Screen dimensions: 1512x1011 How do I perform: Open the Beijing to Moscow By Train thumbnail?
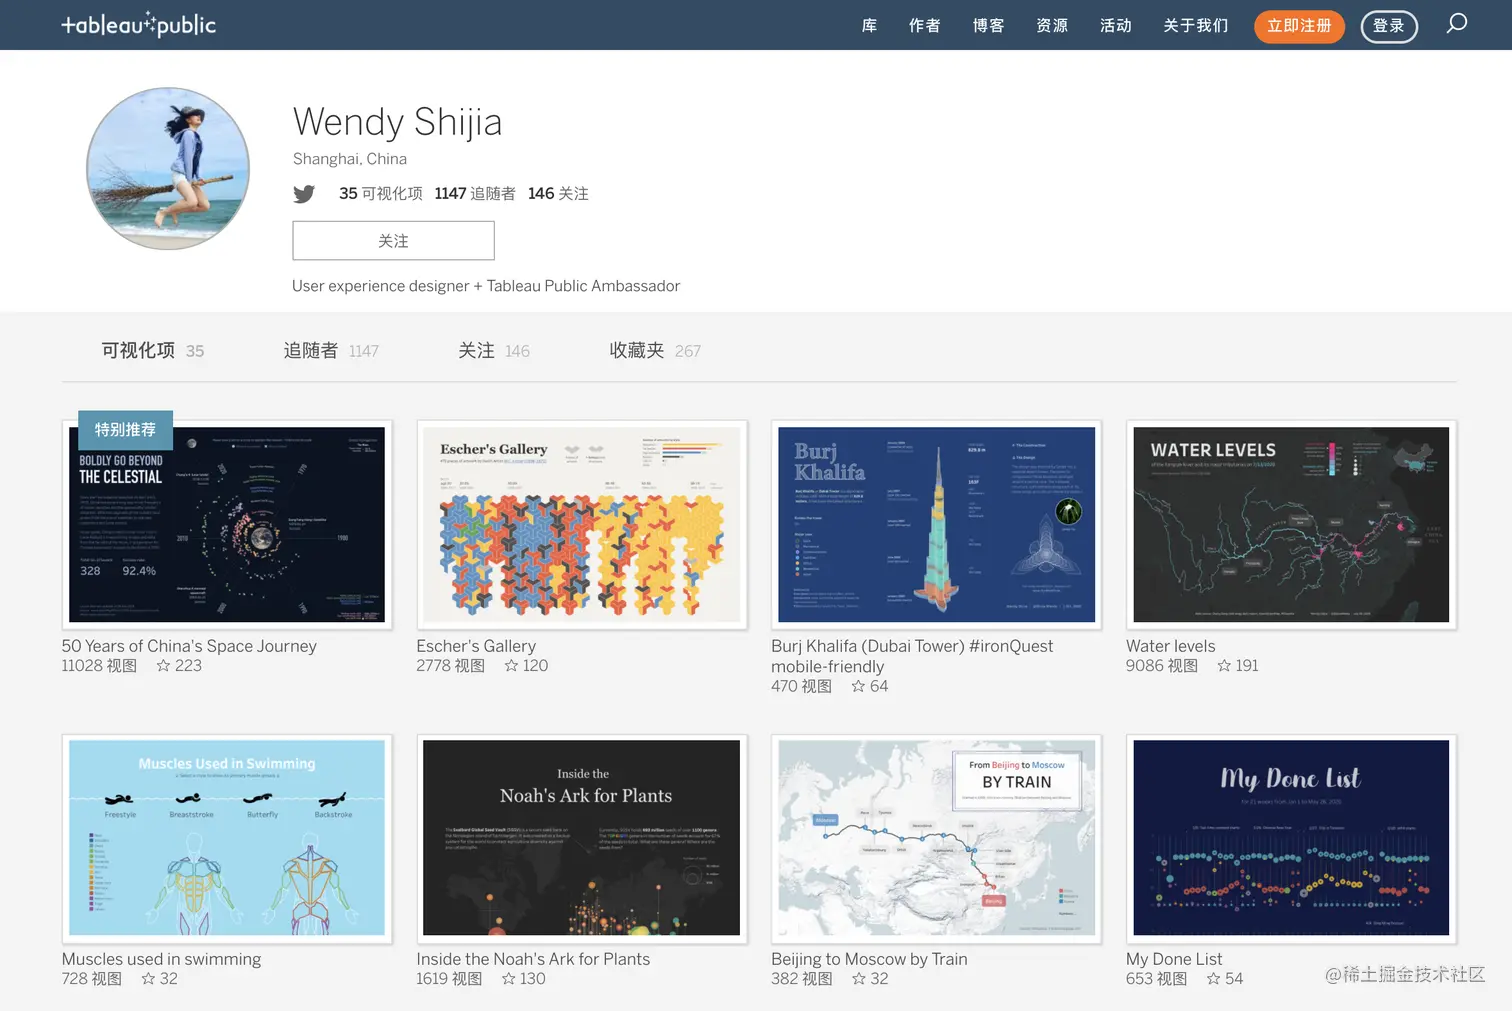click(x=937, y=838)
